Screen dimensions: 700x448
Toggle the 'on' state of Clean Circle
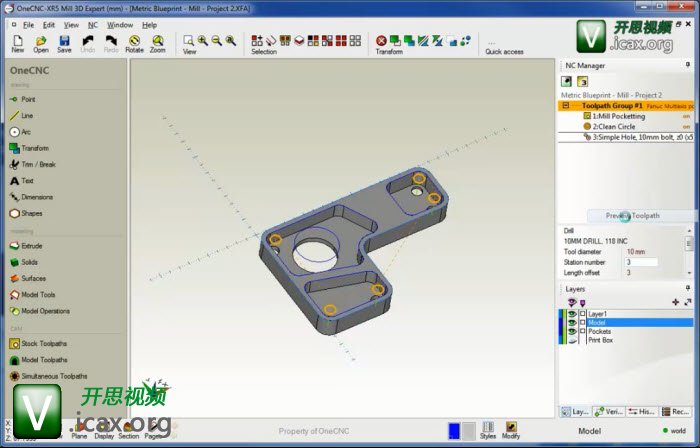pos(686,127)
